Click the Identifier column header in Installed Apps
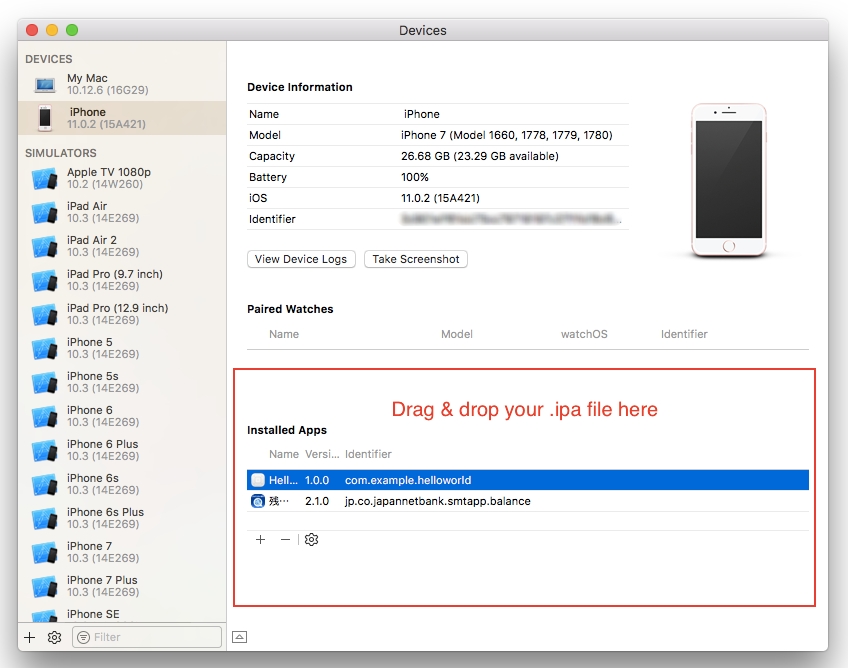 pyautogui.click(x=368, y=454)
